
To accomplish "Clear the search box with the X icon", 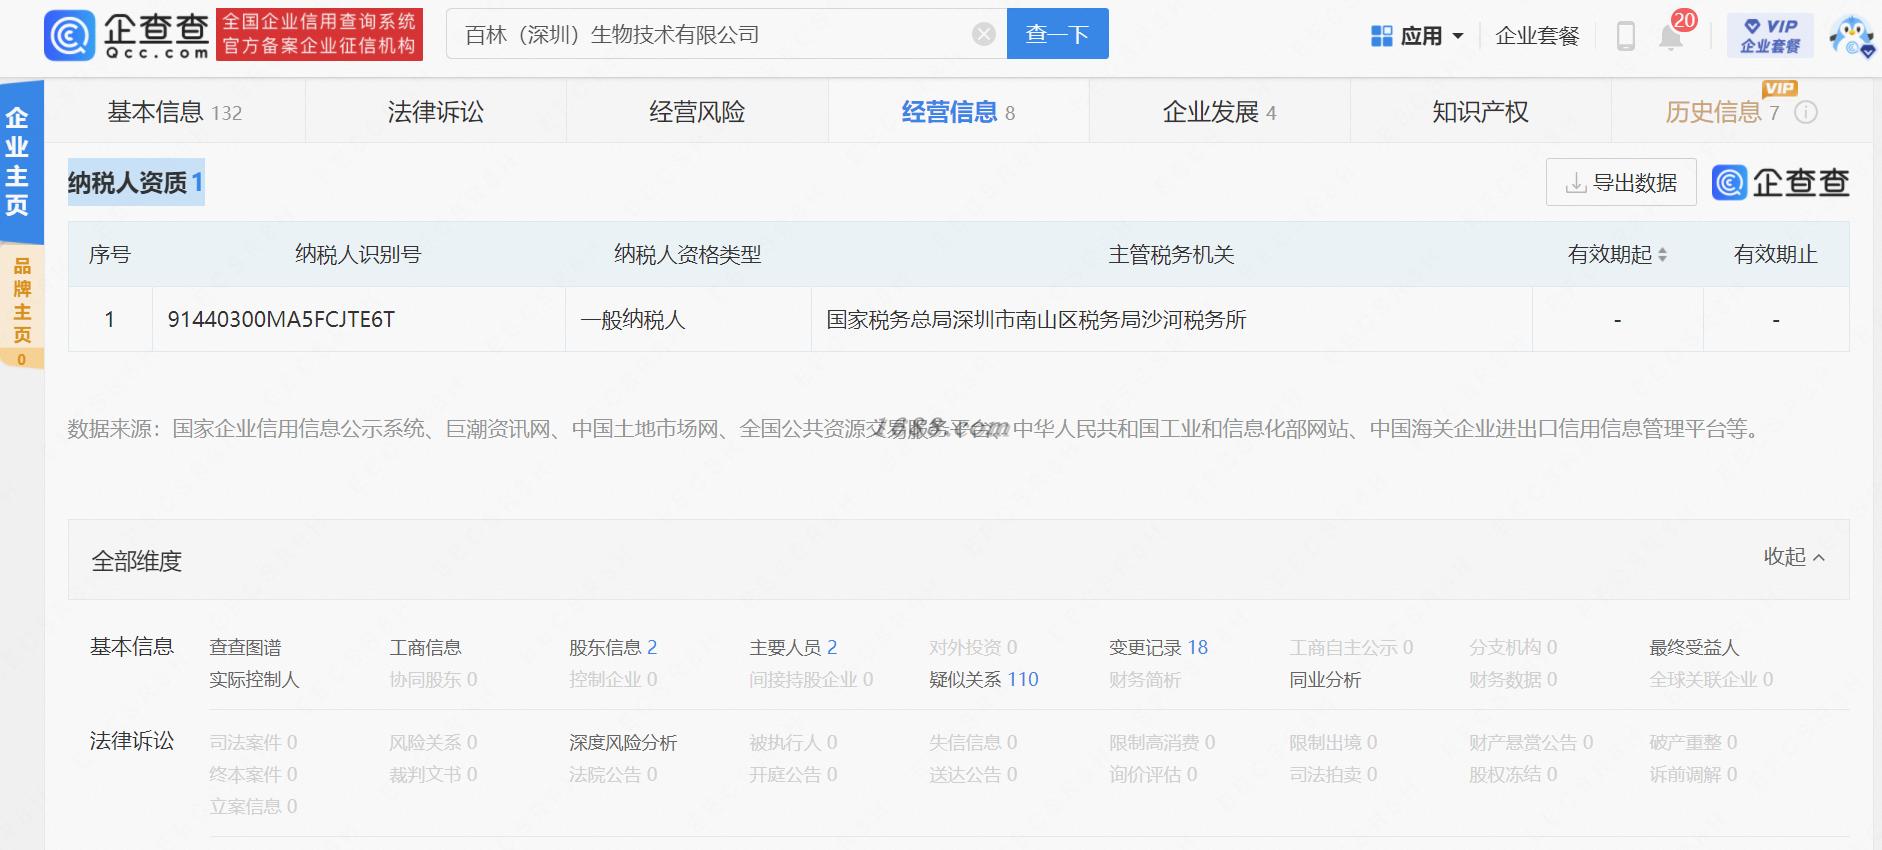I will coord(984,35).
